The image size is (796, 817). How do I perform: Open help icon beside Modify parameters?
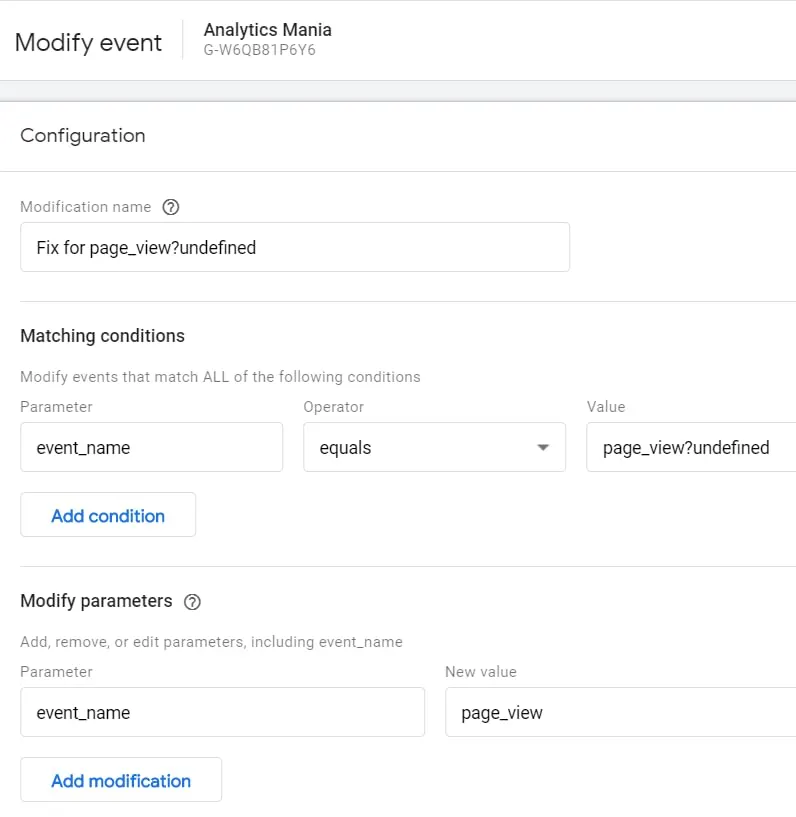click(192, 602)
